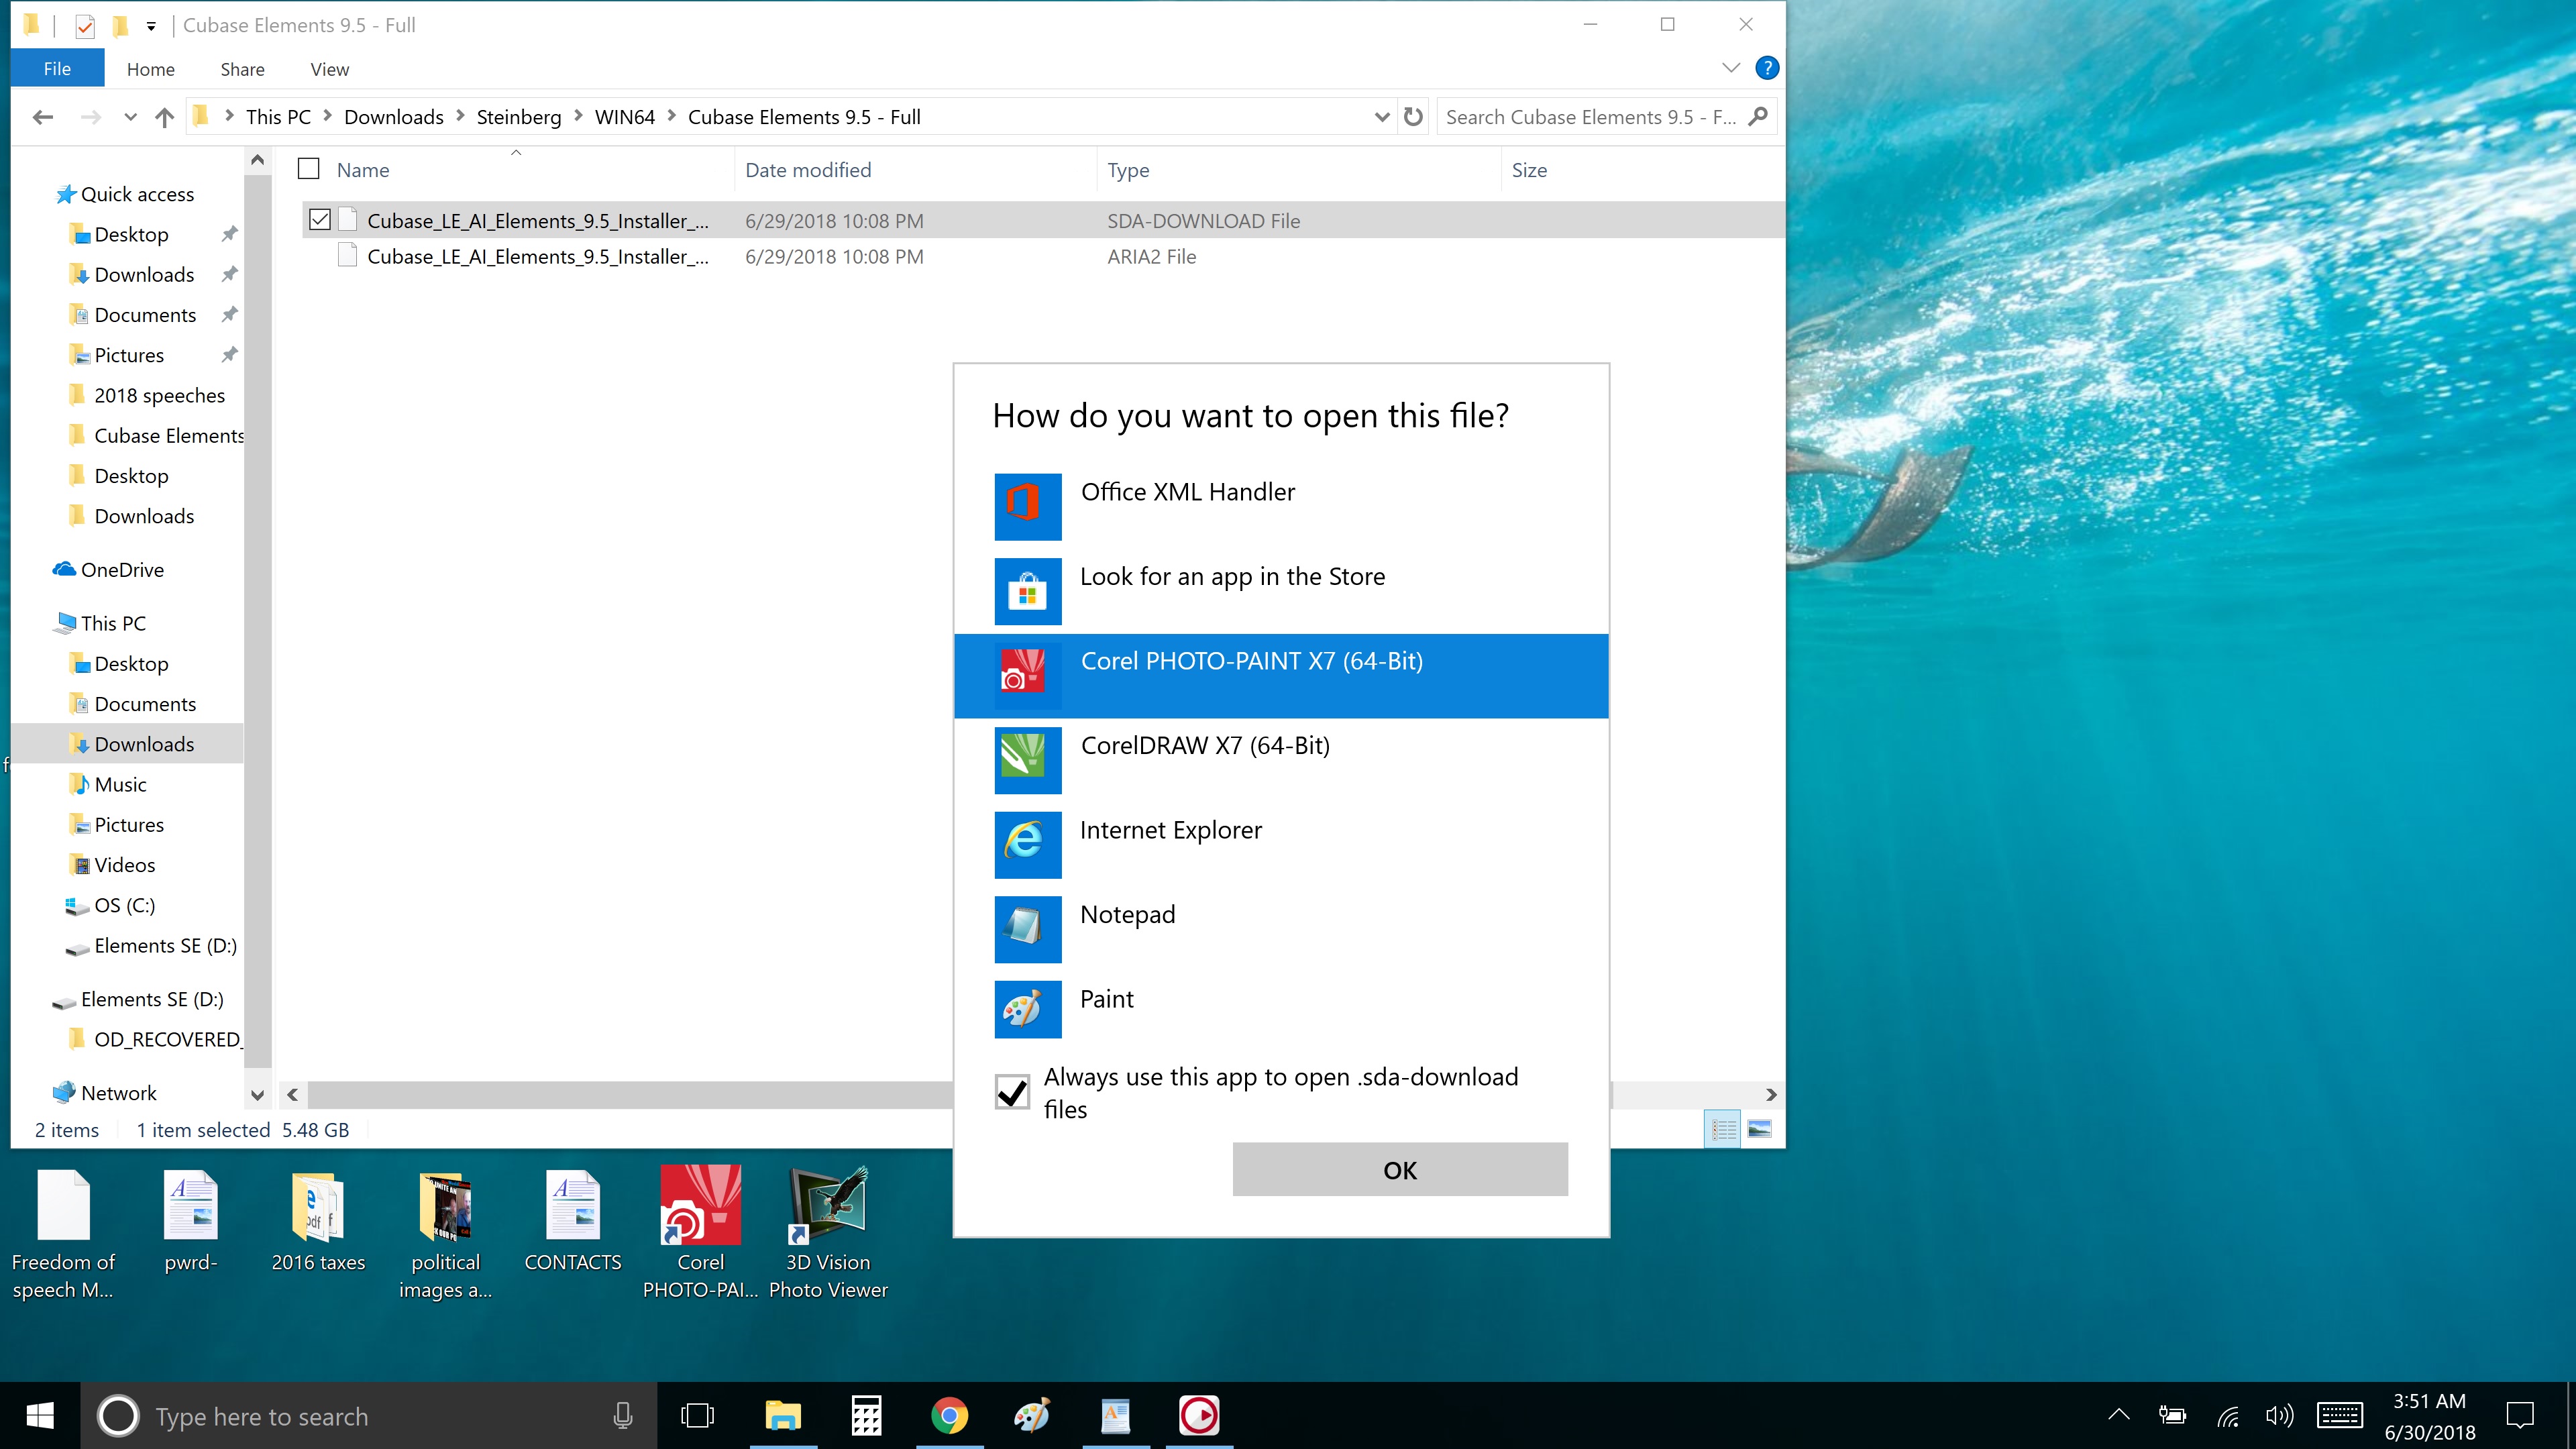This screenshot has height=1449, width=2576.
Task: Open Music folder under This PC
Action: point(120,784)
